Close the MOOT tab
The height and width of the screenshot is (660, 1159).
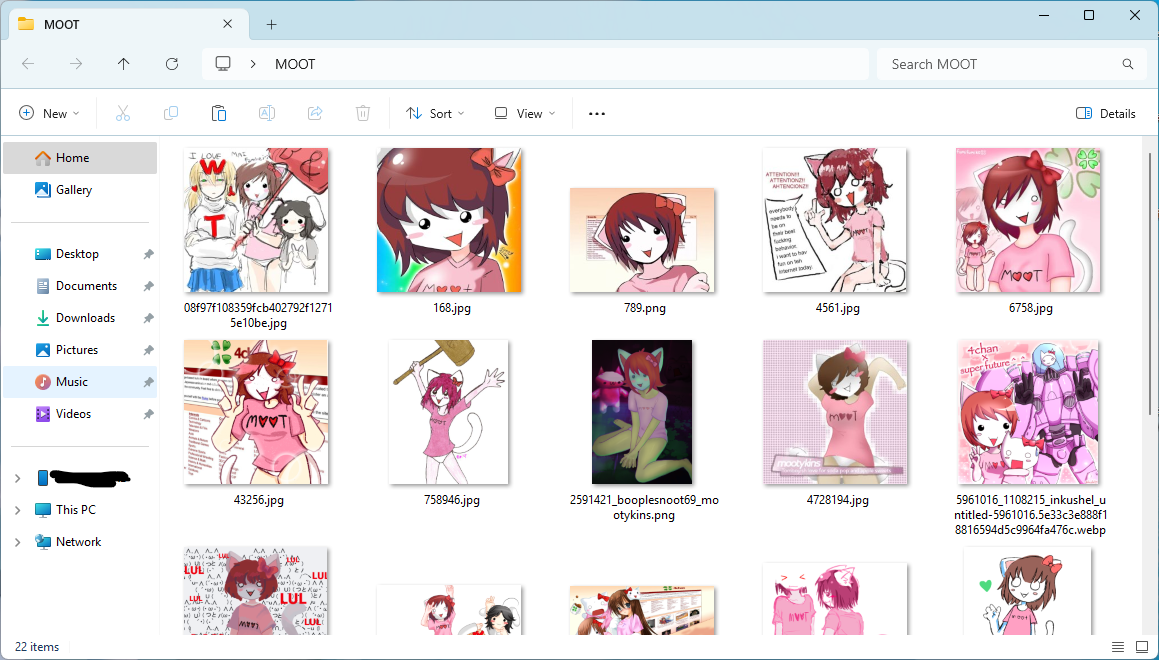(x=228, y=24)
